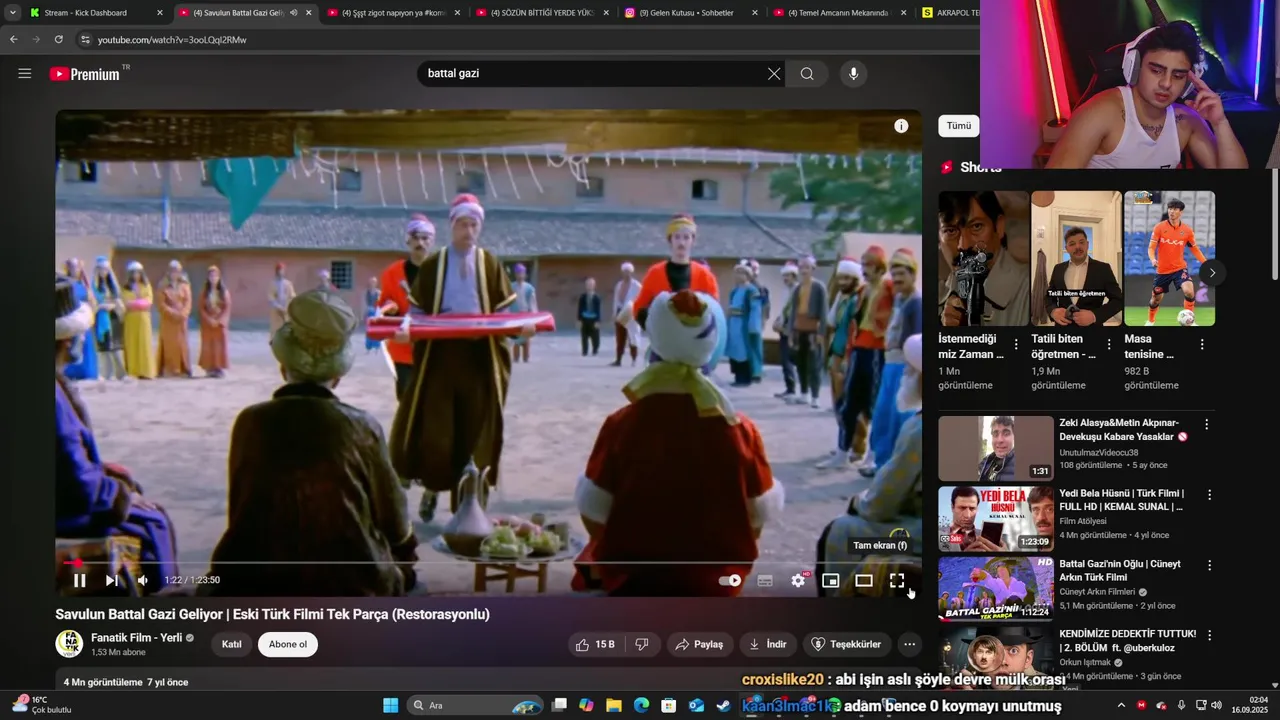Close the Stream - Kick Dashboard tab
The height and width of the screenshot is (720, 1280).
click(x=159, y=13)
